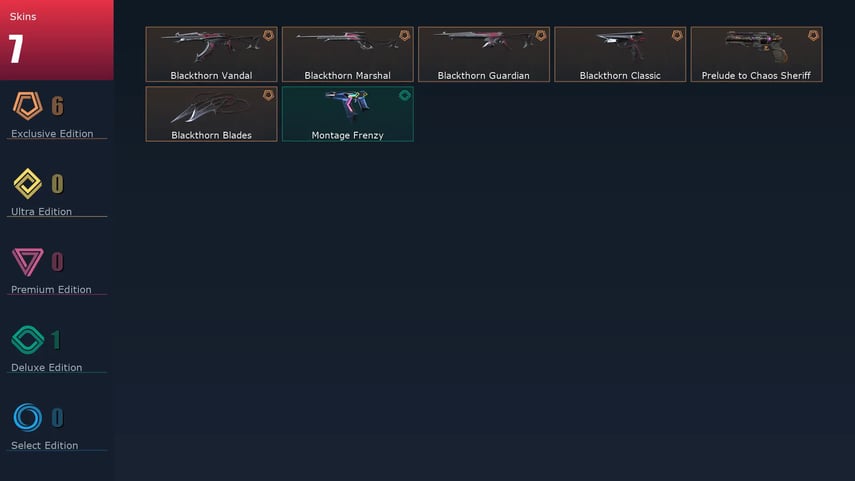Image resolution: width=855 pixels, height=481 pixels.
Task: Filter by Ultra Edition label
Action: [x=41, y=212]
